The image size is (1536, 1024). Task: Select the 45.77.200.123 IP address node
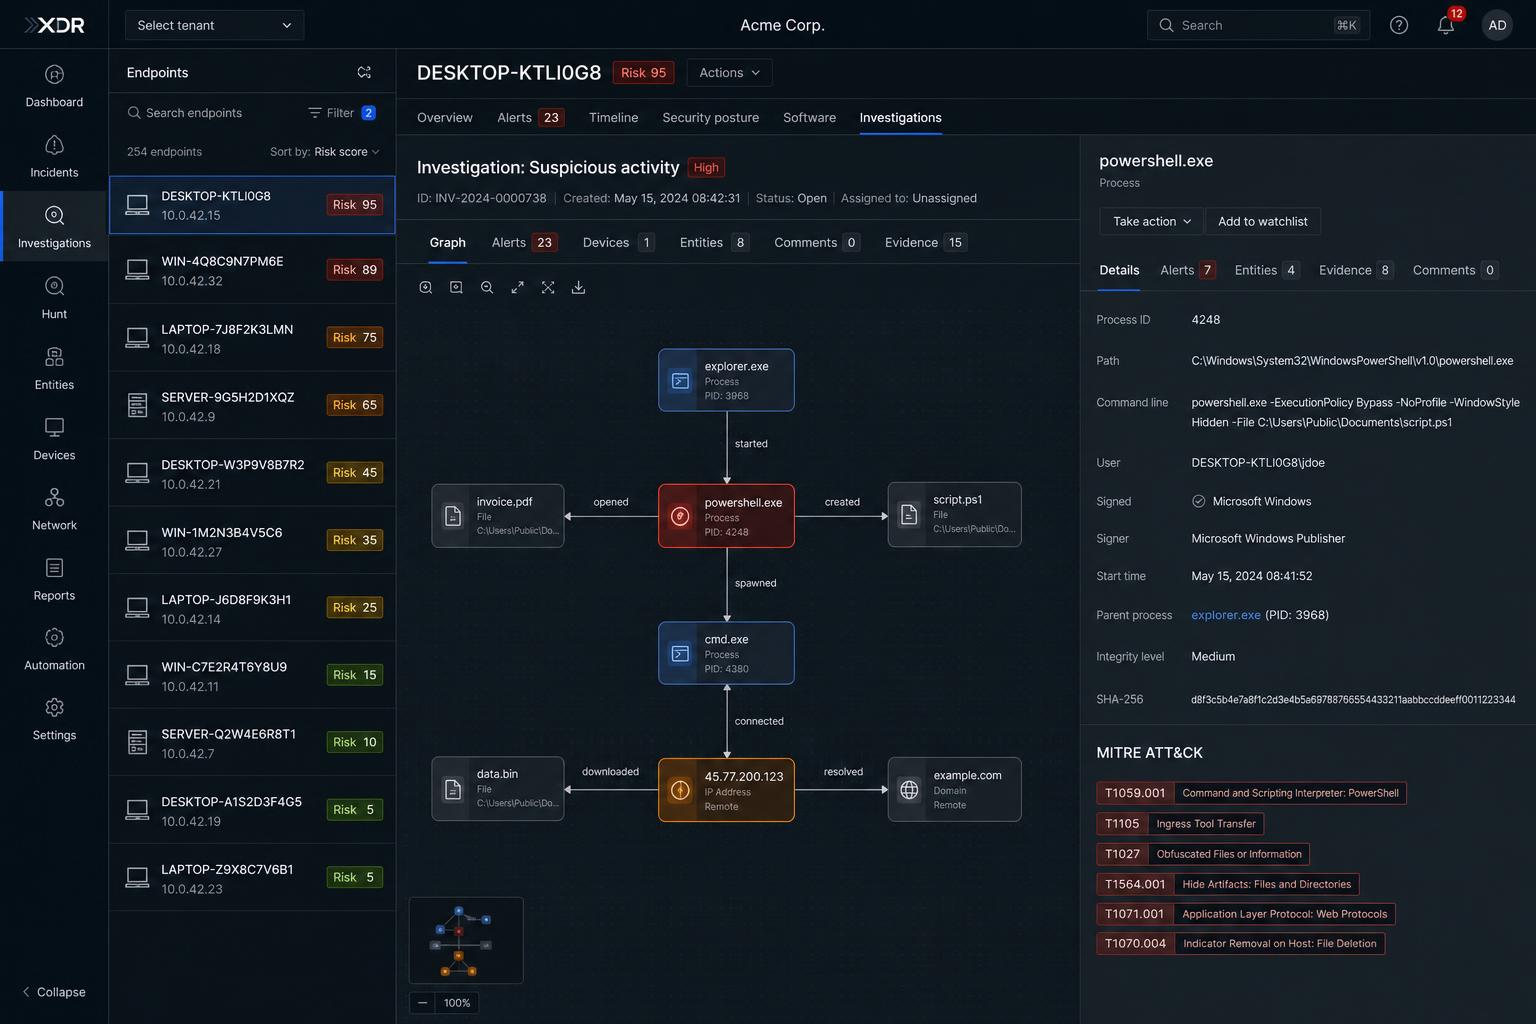point(726,790)
